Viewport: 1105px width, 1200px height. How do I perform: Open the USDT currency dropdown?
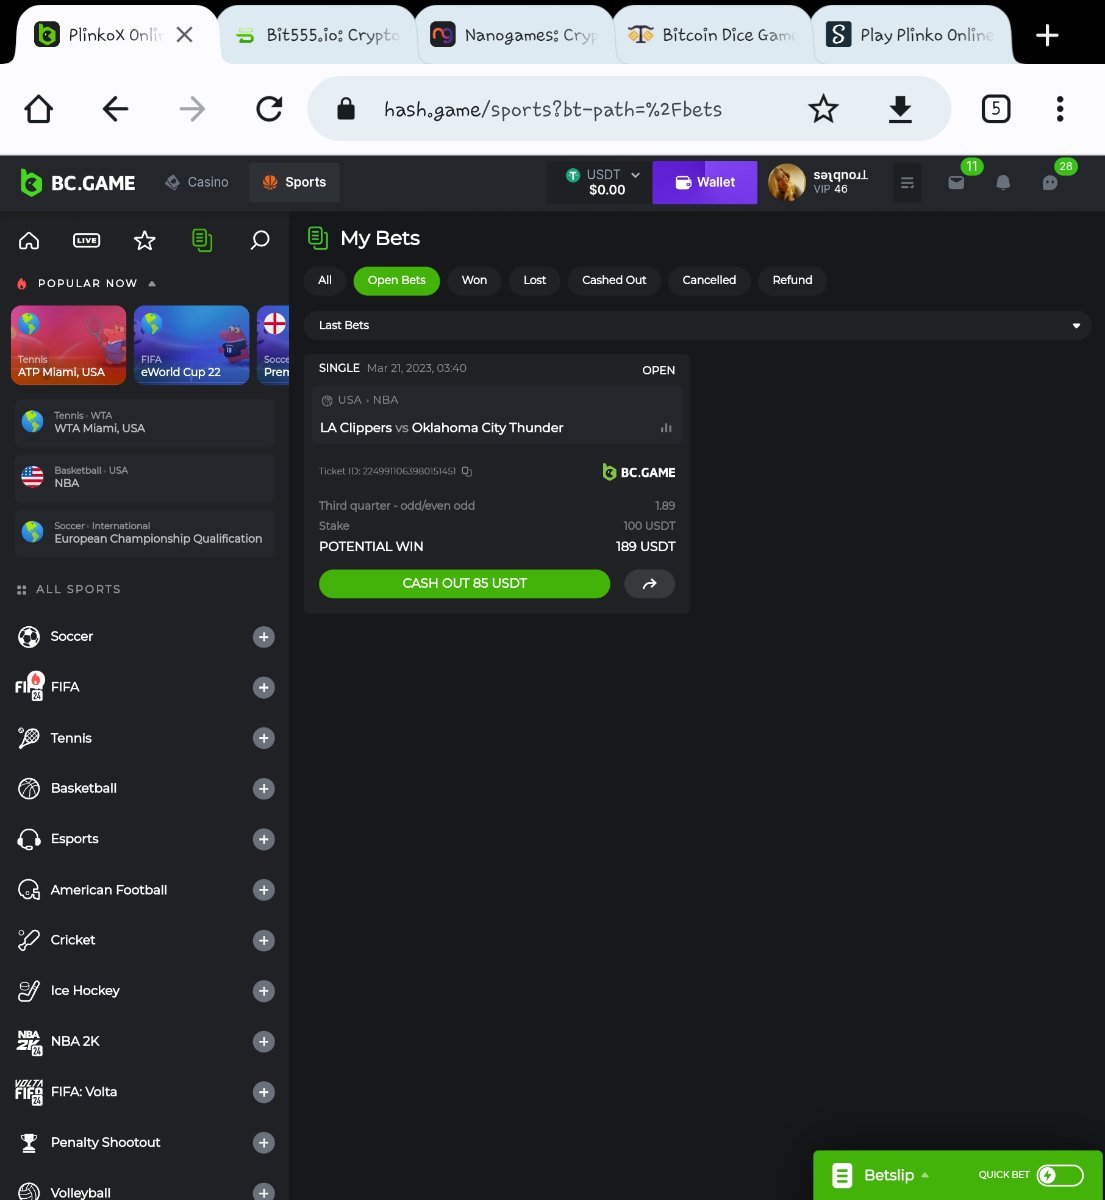tap(606, 182)
